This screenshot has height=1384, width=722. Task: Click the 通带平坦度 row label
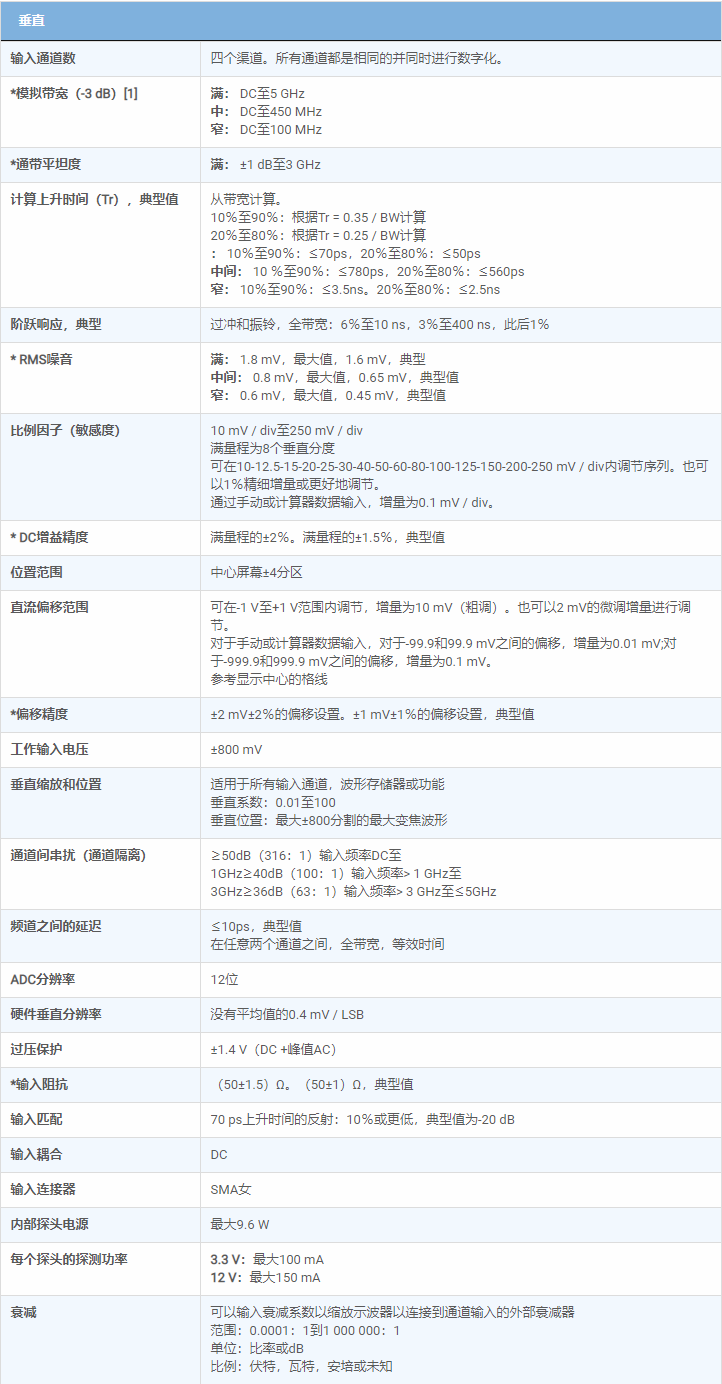tap(46, 164)
